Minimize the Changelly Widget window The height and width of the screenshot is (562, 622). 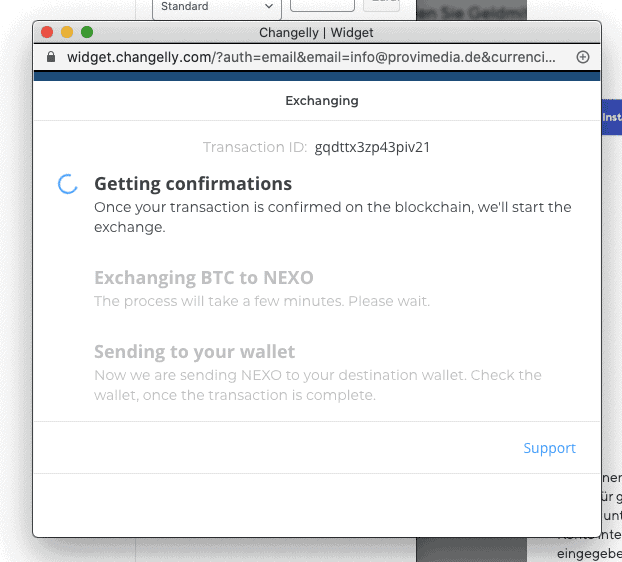click(67, 32)
